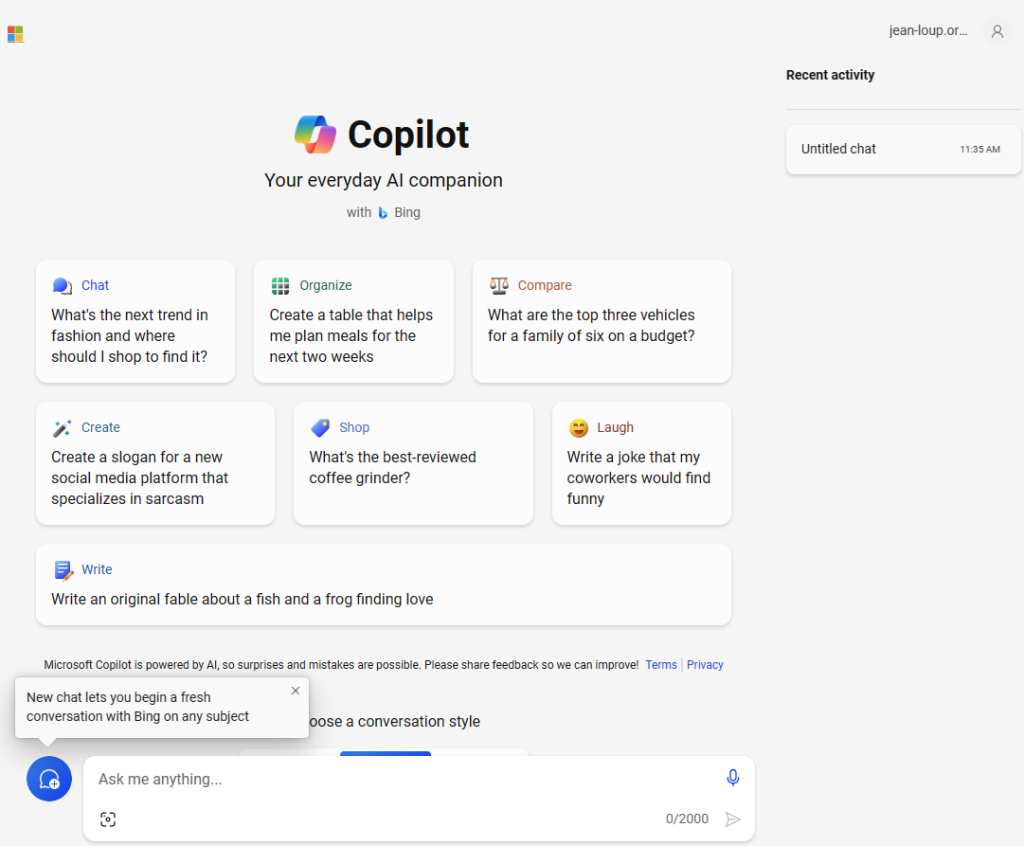Screen dimensions: 1024x846
Task: Activate the microphone voice input
Action: coord(733,777)
